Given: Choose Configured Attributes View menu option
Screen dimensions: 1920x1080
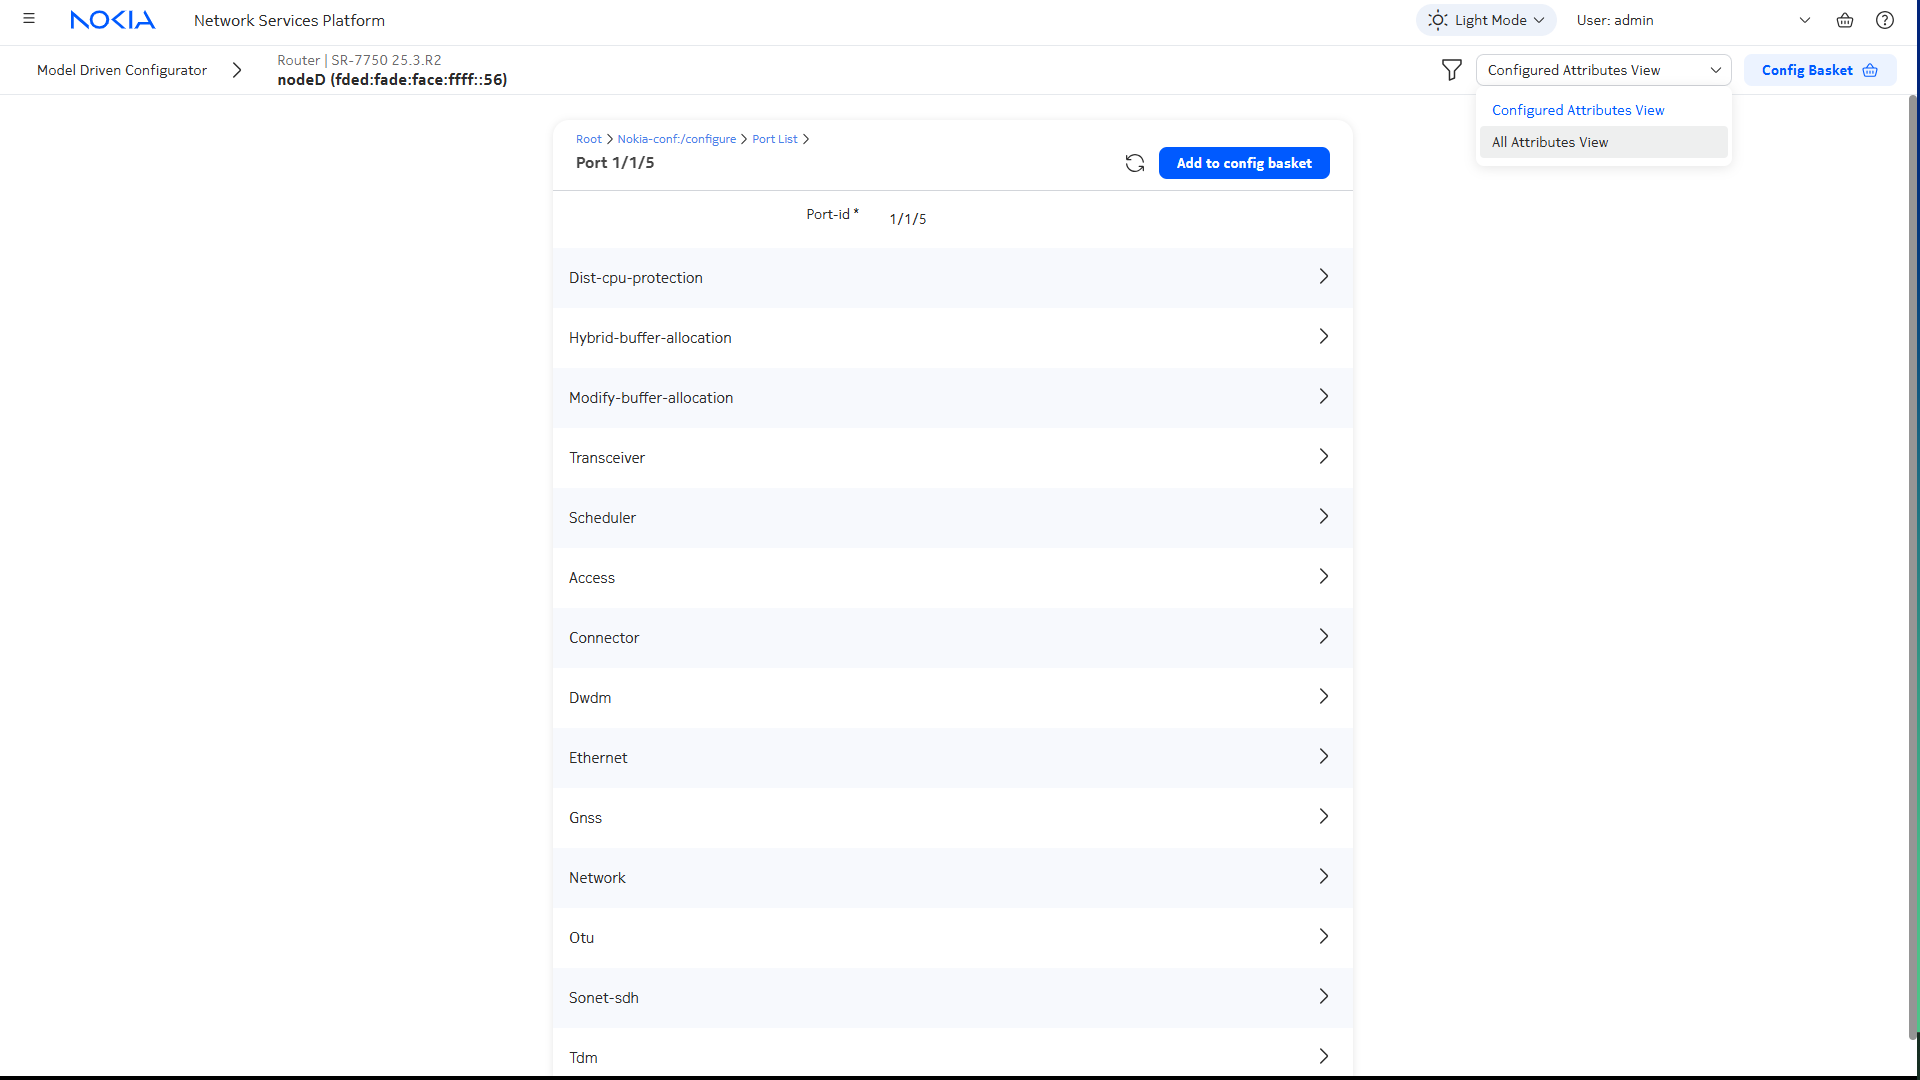Looking at the screenshot, I should point(1578,110).
